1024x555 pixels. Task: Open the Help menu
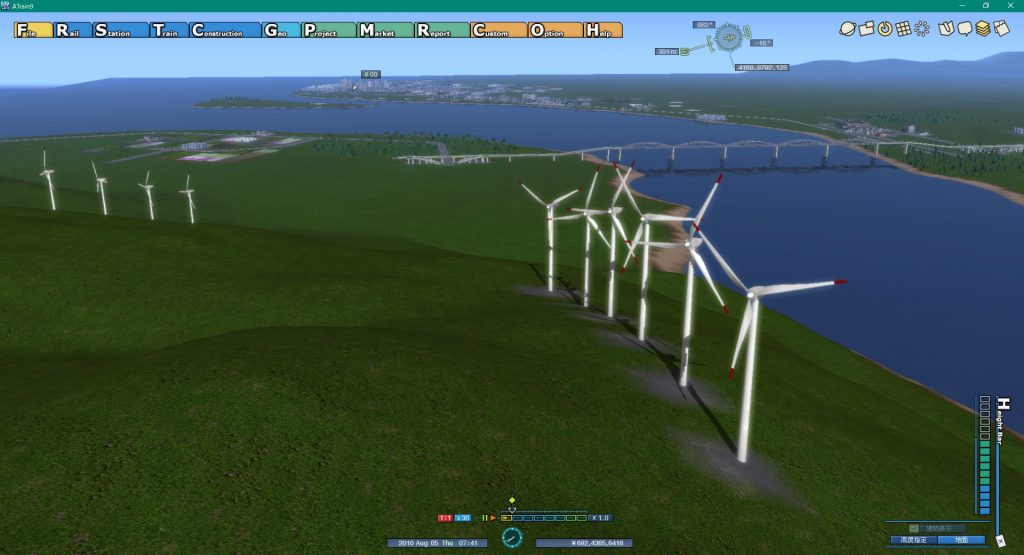[x=603, y=30]
